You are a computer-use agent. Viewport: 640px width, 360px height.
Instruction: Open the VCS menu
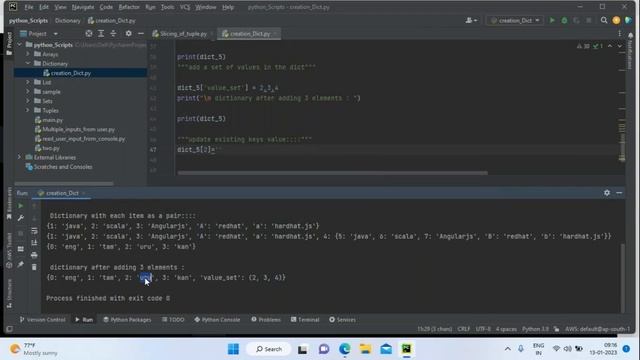(x=185, y=7)
